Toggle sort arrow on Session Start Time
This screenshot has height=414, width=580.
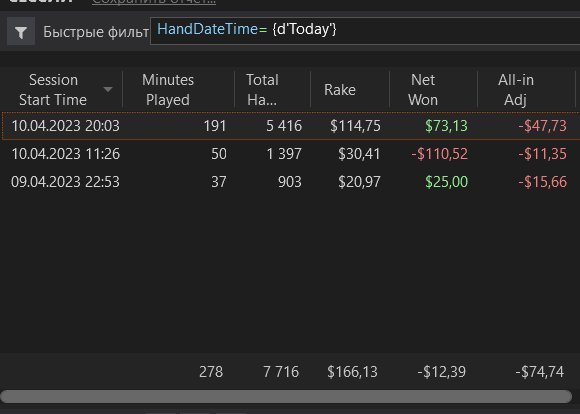[x=108, y=90]
